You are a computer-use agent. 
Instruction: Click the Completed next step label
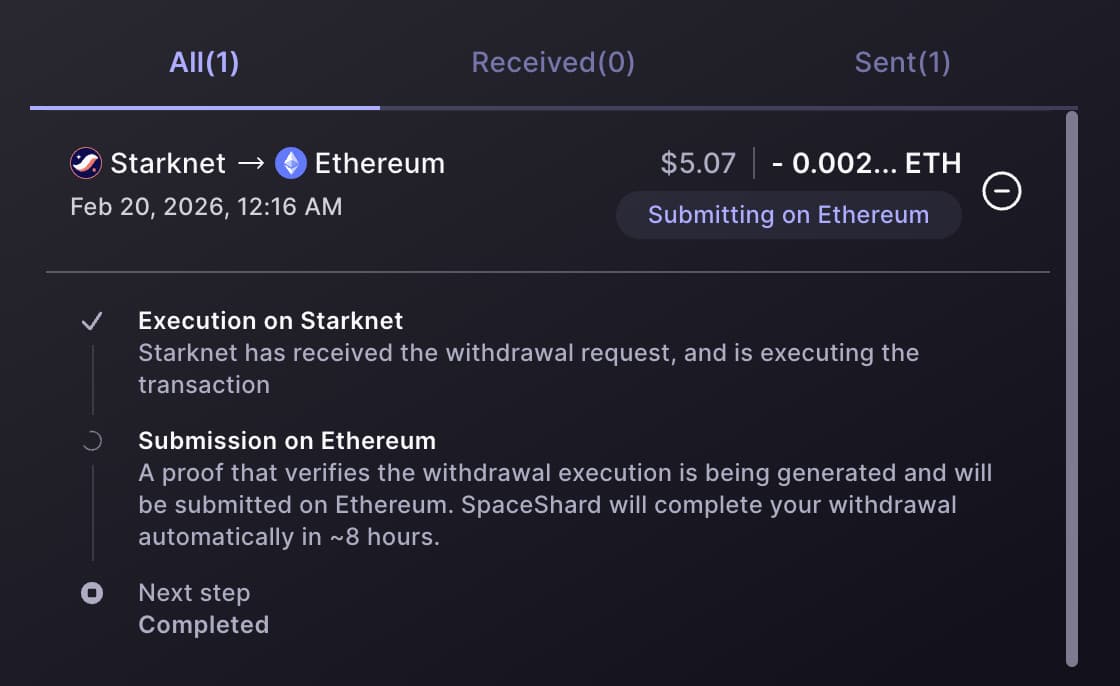tap(203, 625)
